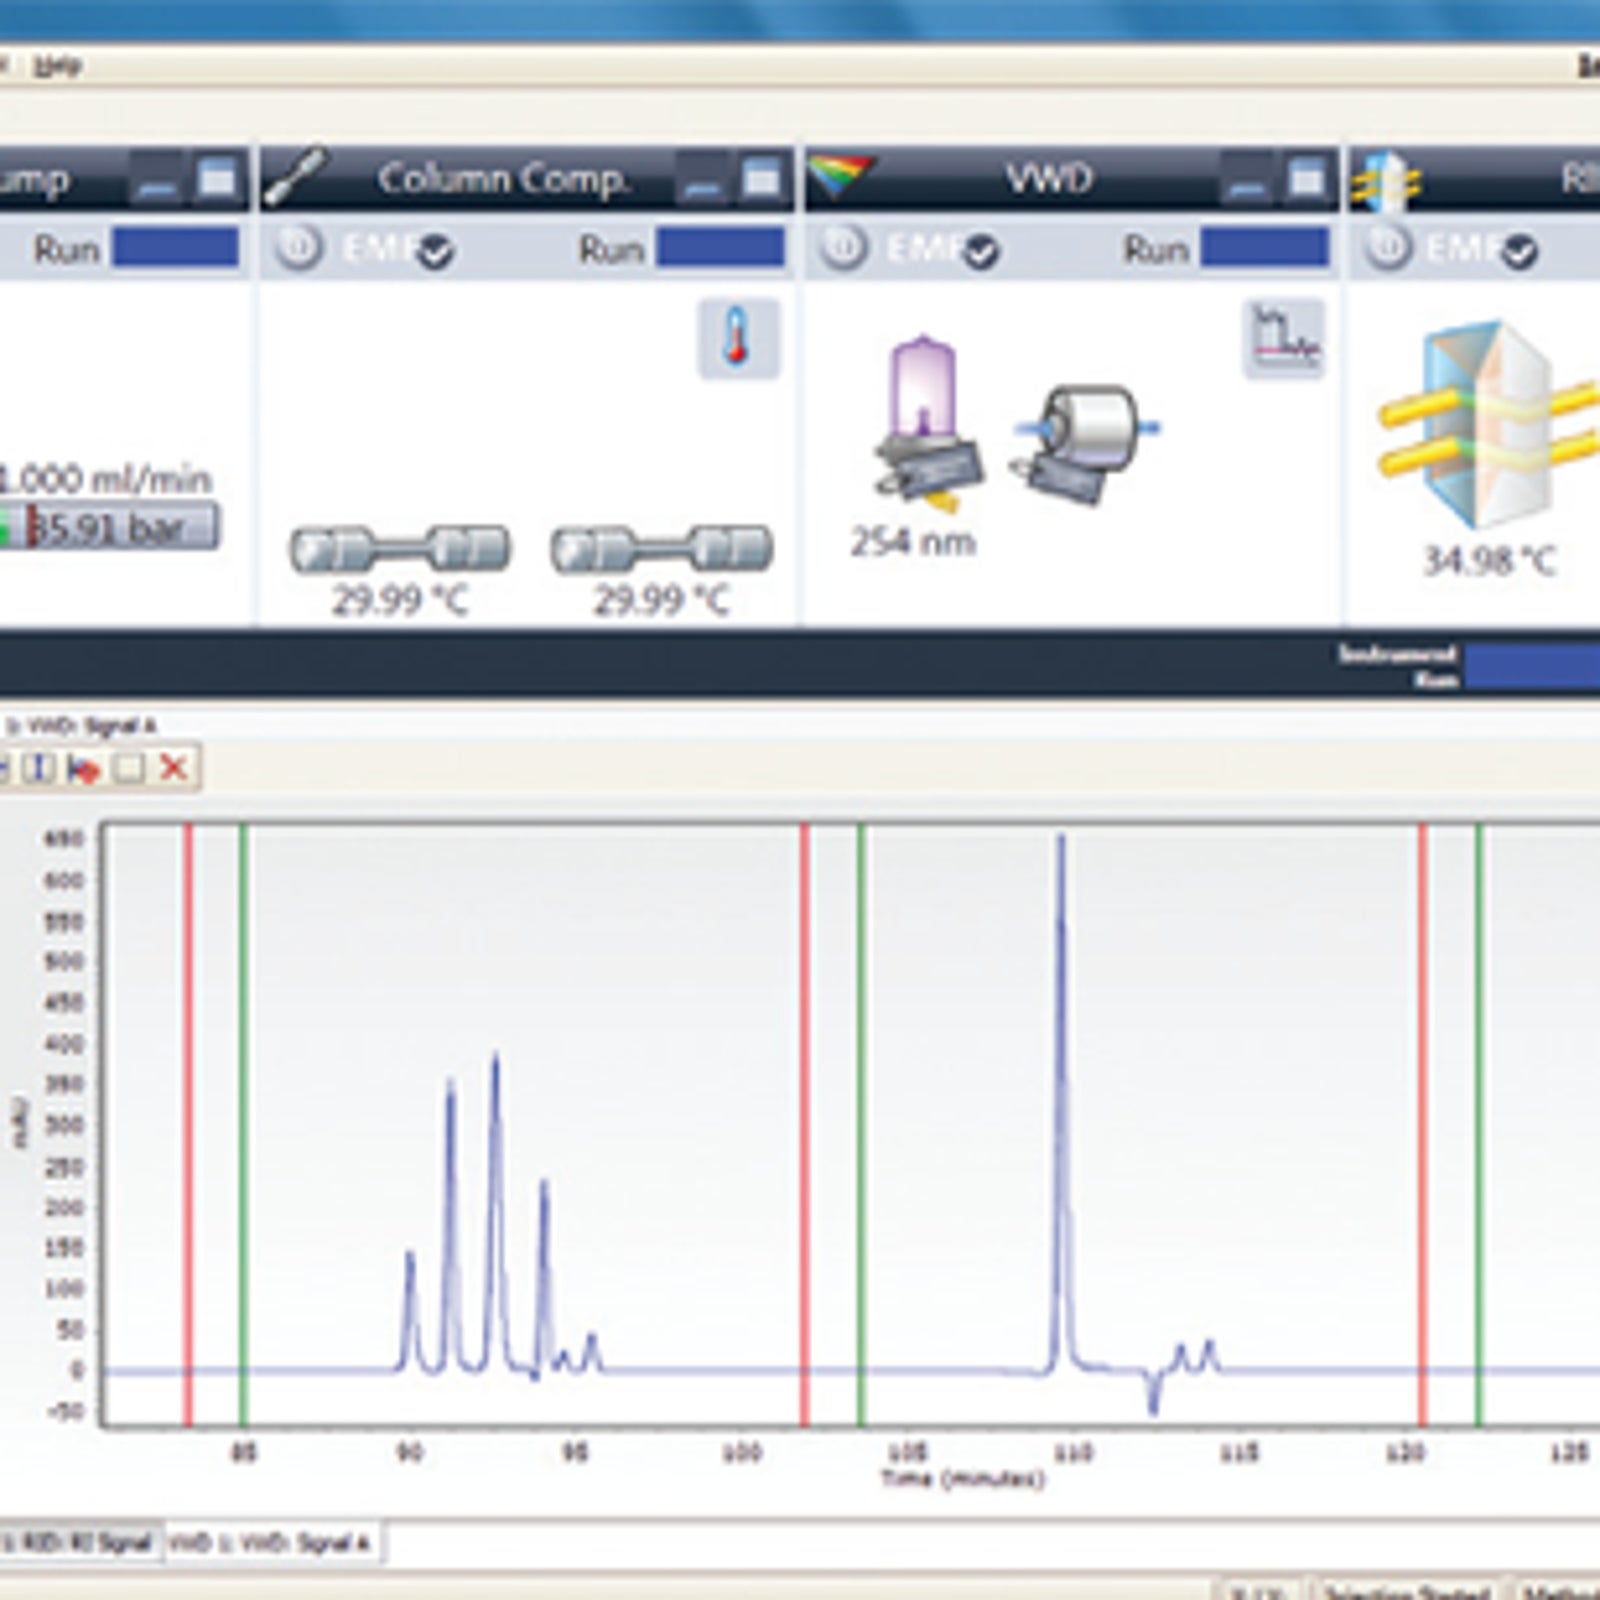This screenshot has height=1600, width=1600.
Task: Select the second column graphic
Action: coord(662,549)
